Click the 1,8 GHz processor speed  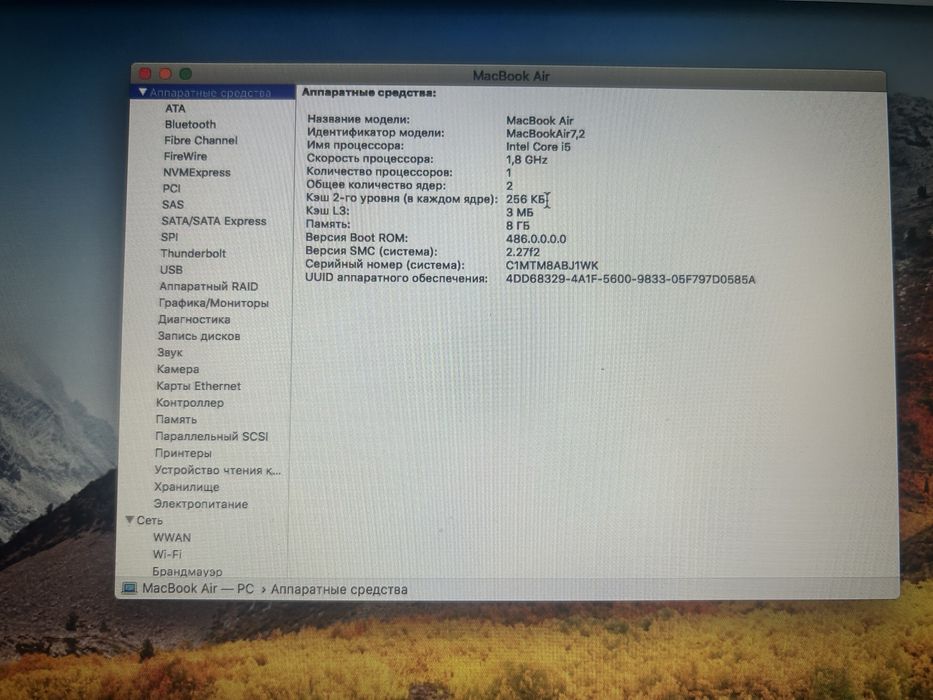[x=527, y=160]
